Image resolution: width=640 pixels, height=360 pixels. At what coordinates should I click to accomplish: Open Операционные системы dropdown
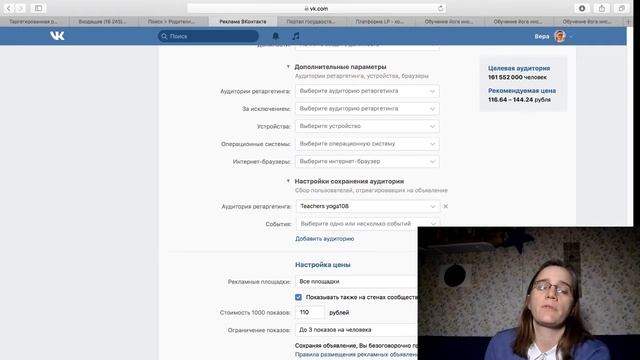tap(367, 144)
